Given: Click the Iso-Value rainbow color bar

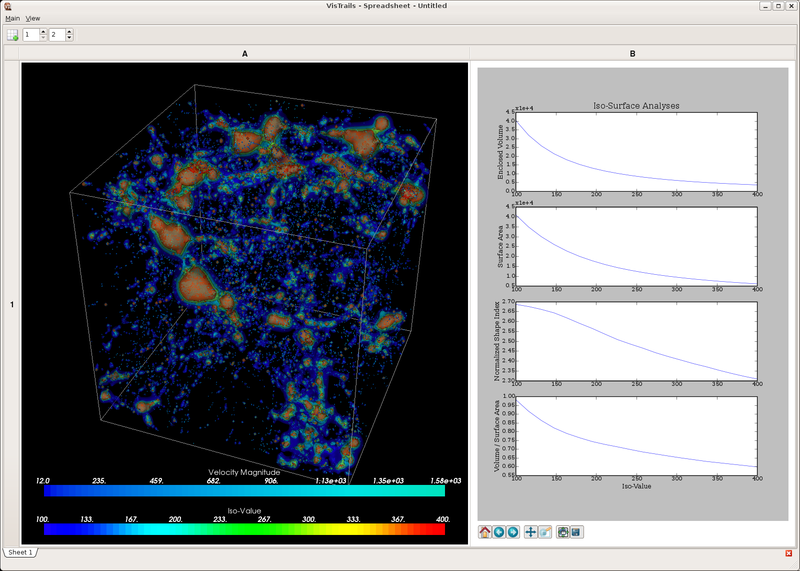Looking at the screenshot, I should [x=244, y=530].
